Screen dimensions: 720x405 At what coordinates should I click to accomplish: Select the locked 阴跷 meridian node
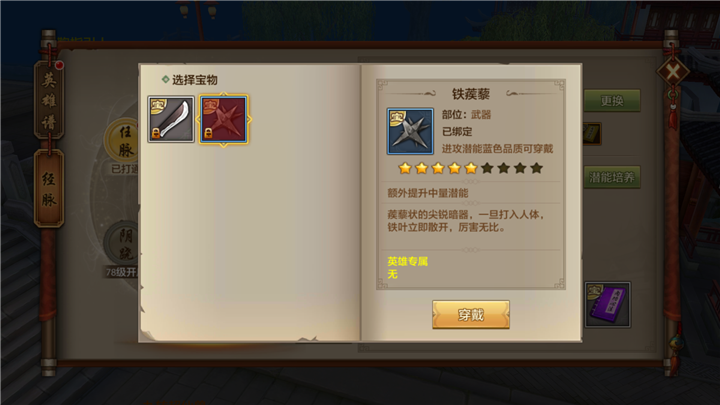point(123,244)
